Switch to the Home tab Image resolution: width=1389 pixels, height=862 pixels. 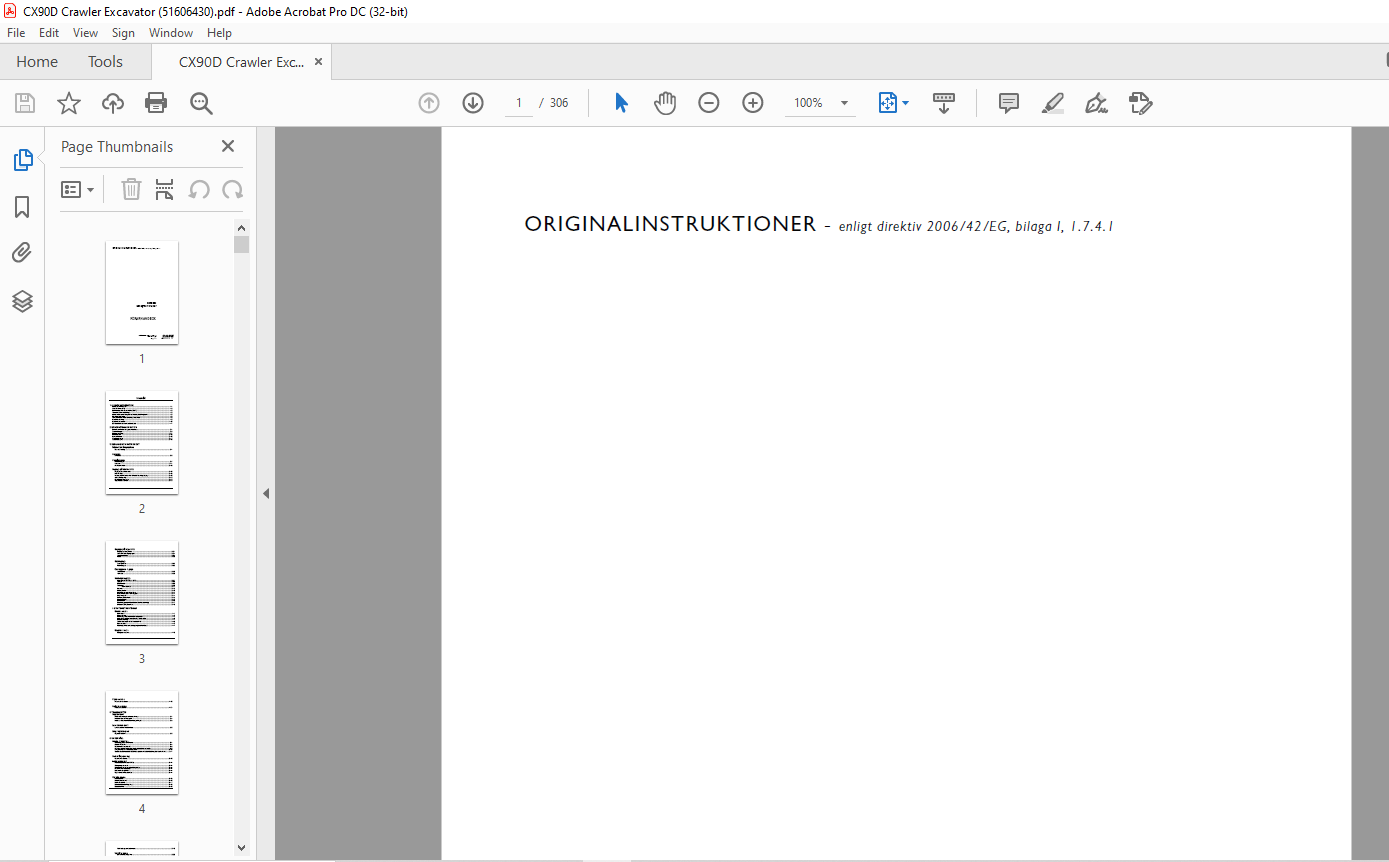tap(37, 62)
